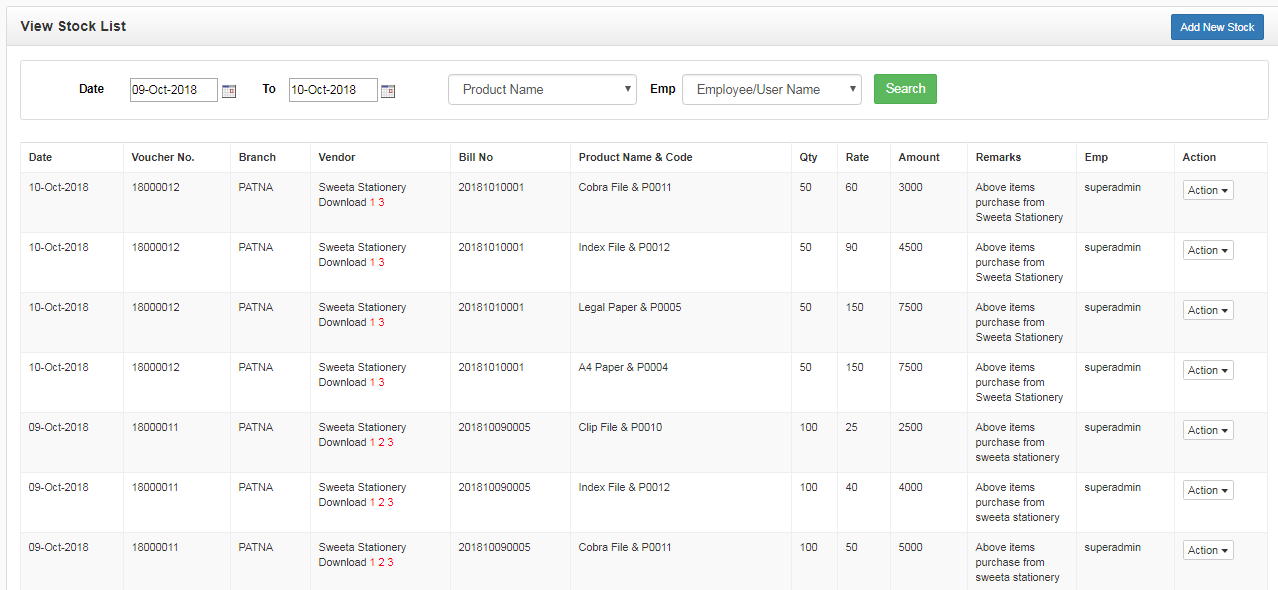Image resolution: width=1278 pixels, height=590 pixels.
Task: Click voucher 18000011 in Clip File row
Action: point(155,427)
